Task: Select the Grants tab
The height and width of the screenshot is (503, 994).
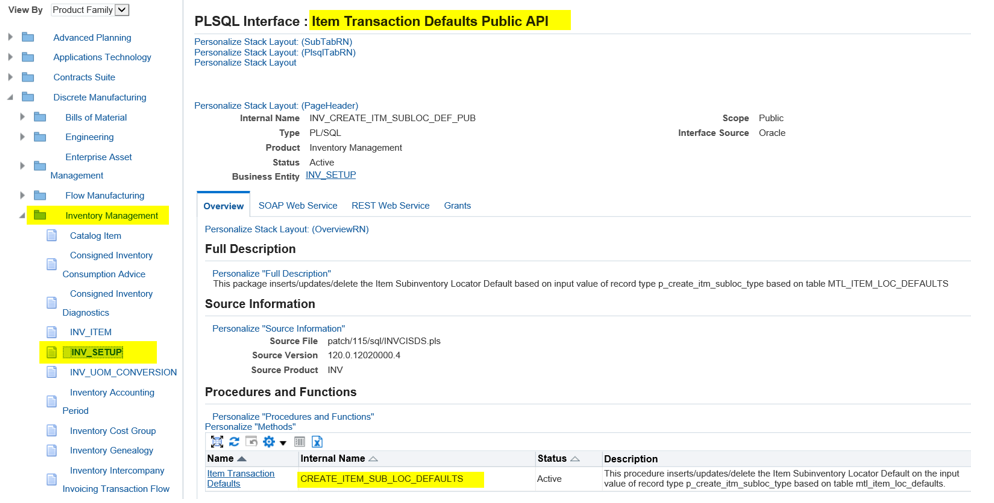Action: (457, 206)
